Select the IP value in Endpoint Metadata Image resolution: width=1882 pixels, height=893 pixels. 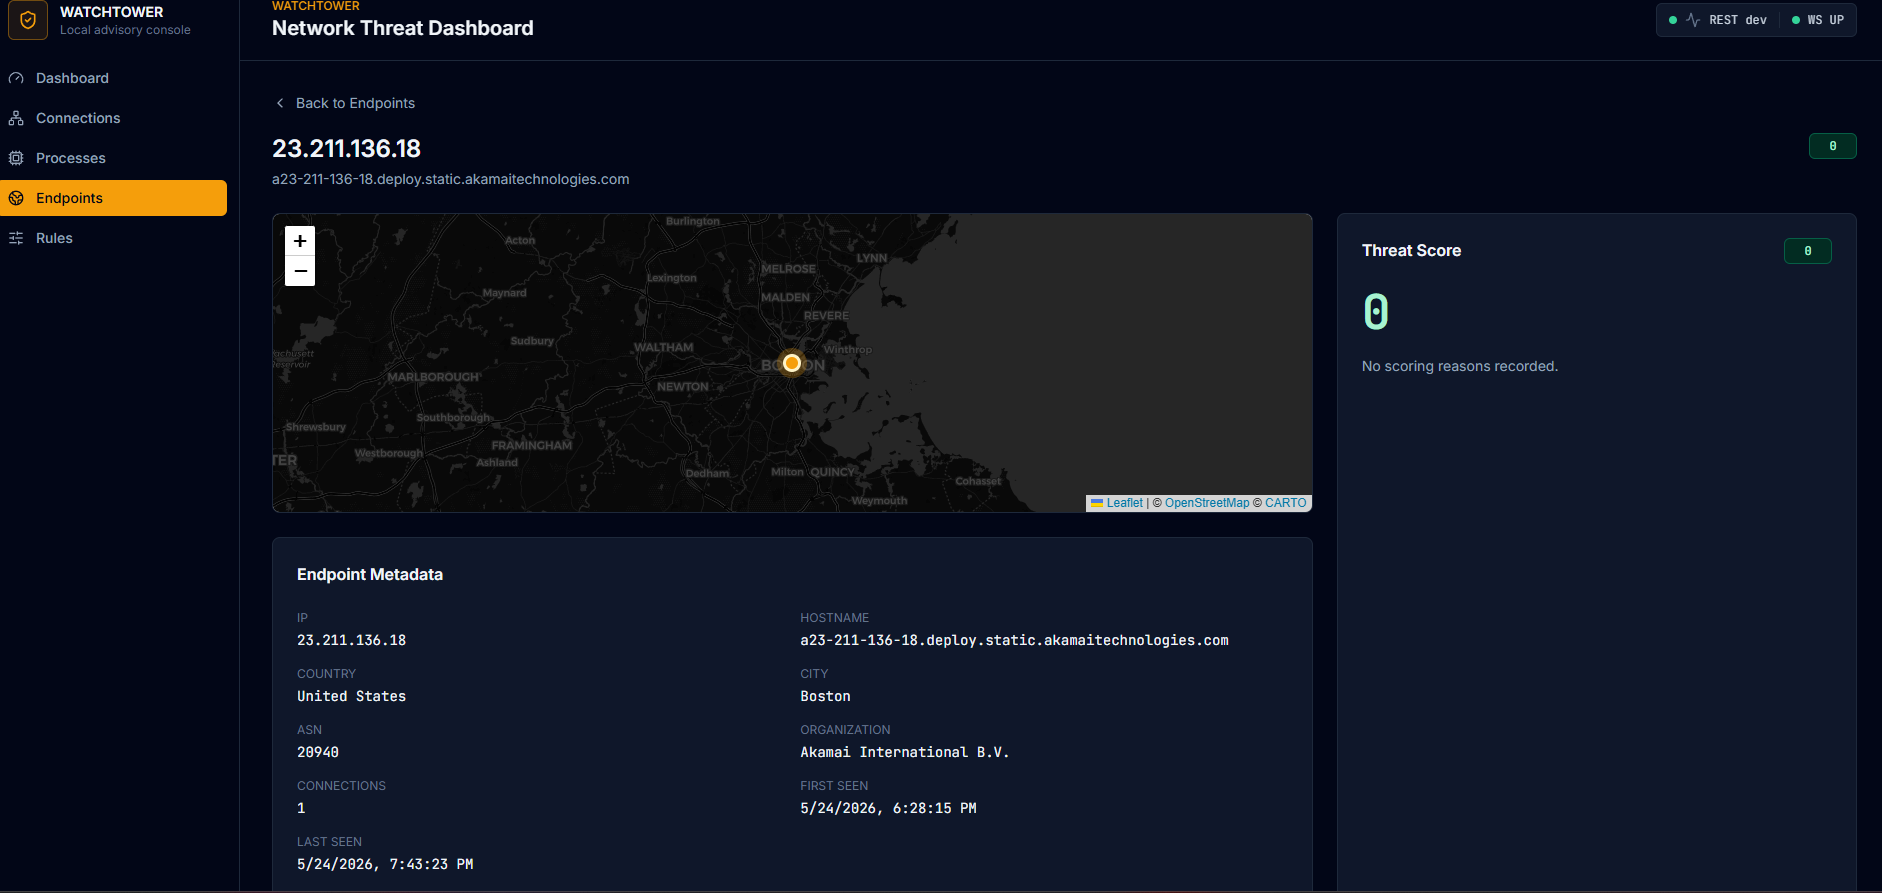coord(351,640)
